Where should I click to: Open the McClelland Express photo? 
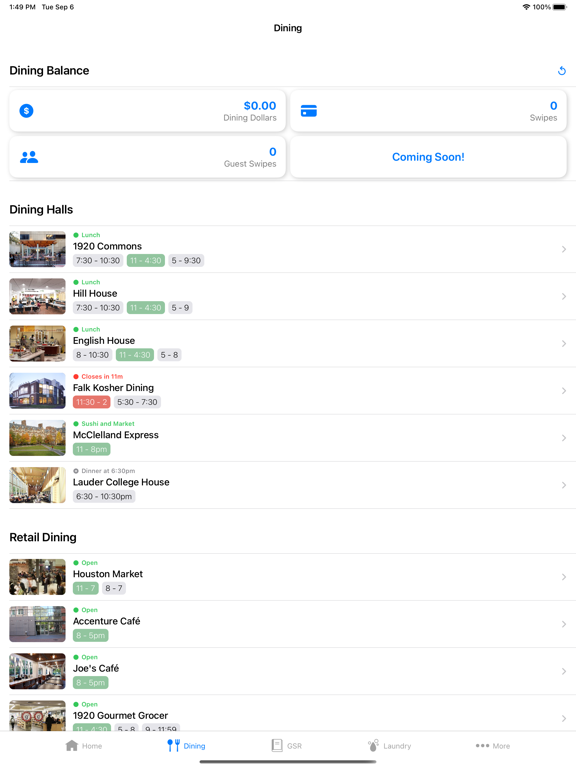click(x=37, y=438)
